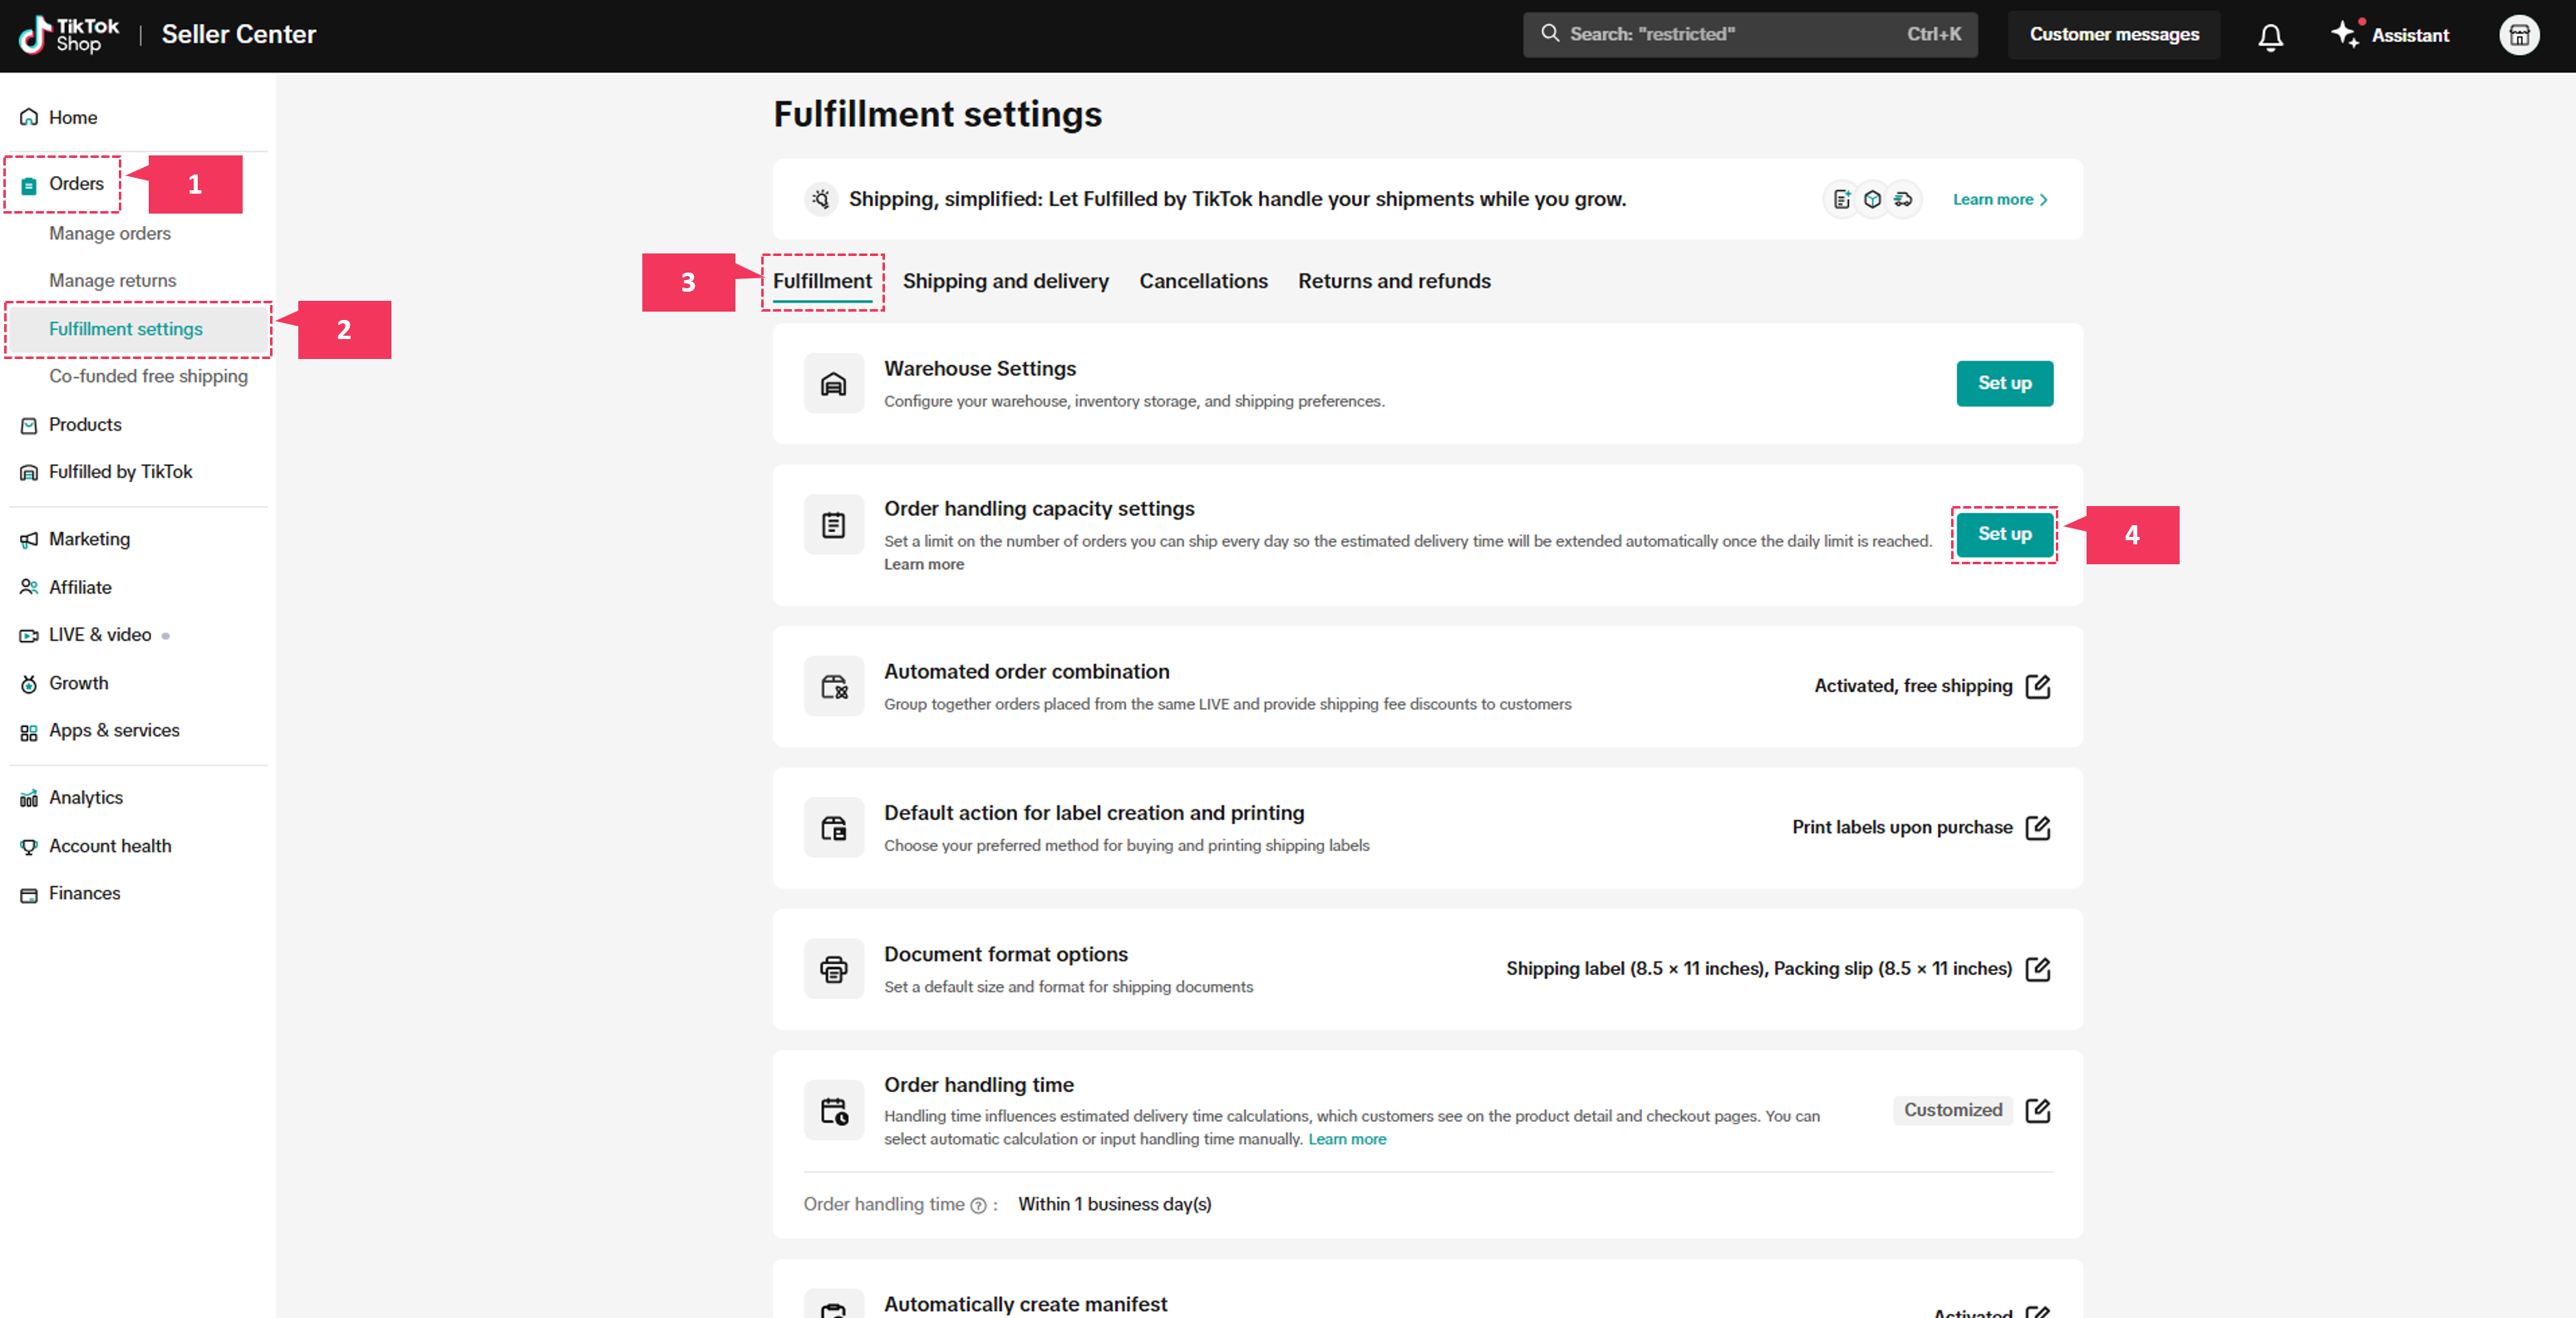
Task: Expand the Marketing sidebar menu
Action: pyautogui.click(x=89, y=539)
